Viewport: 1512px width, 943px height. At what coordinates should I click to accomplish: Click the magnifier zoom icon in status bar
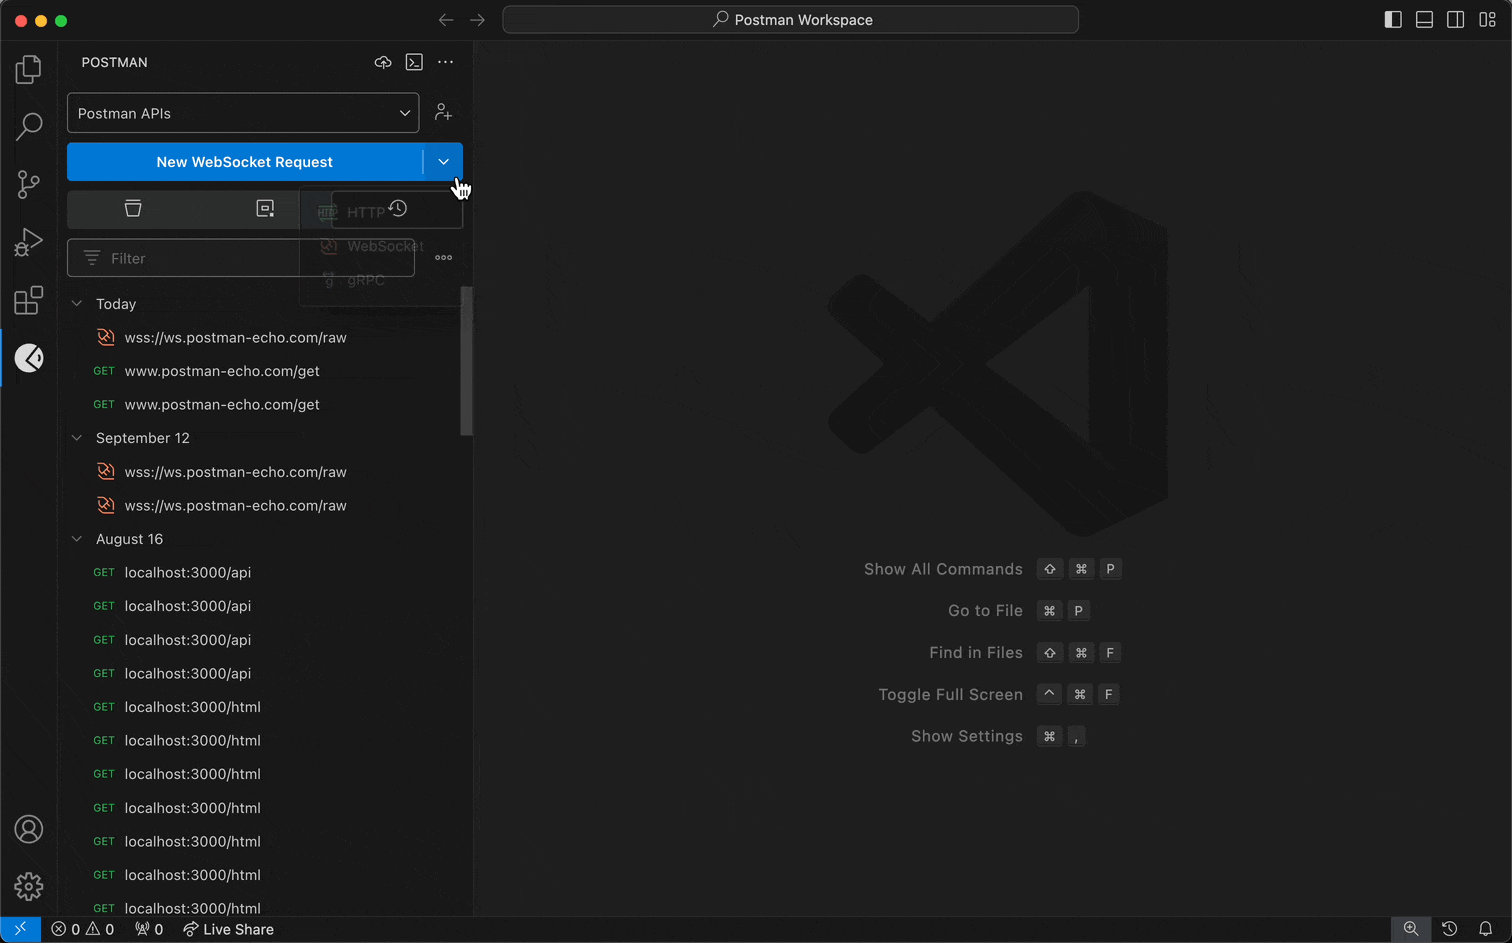pyautogui.click(x=1411, y=929)
